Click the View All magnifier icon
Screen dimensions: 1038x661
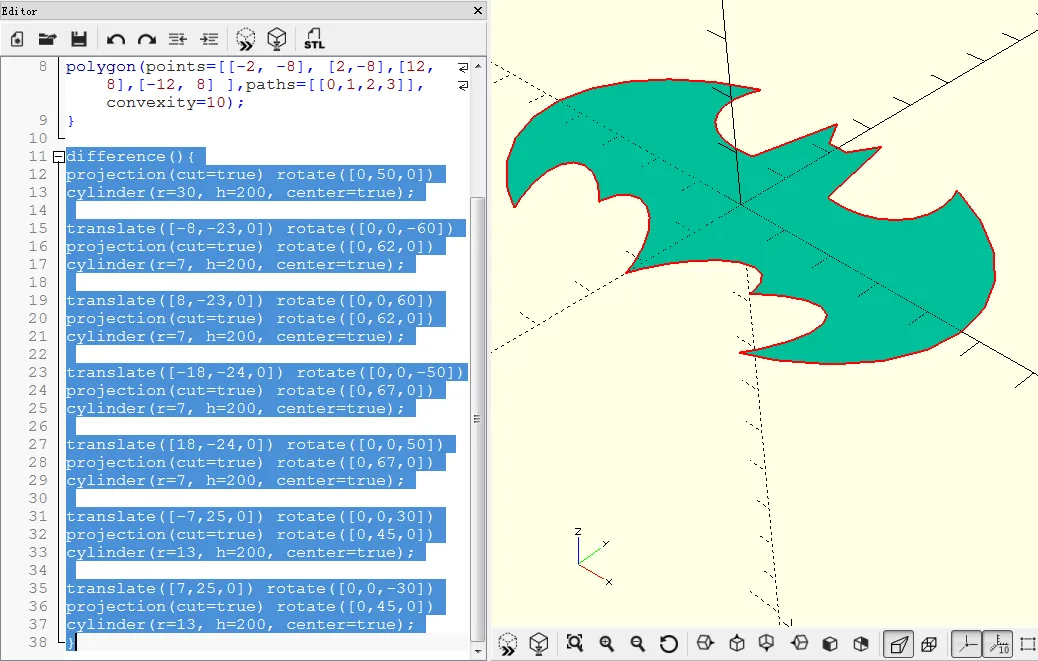(x=575, y=643)
